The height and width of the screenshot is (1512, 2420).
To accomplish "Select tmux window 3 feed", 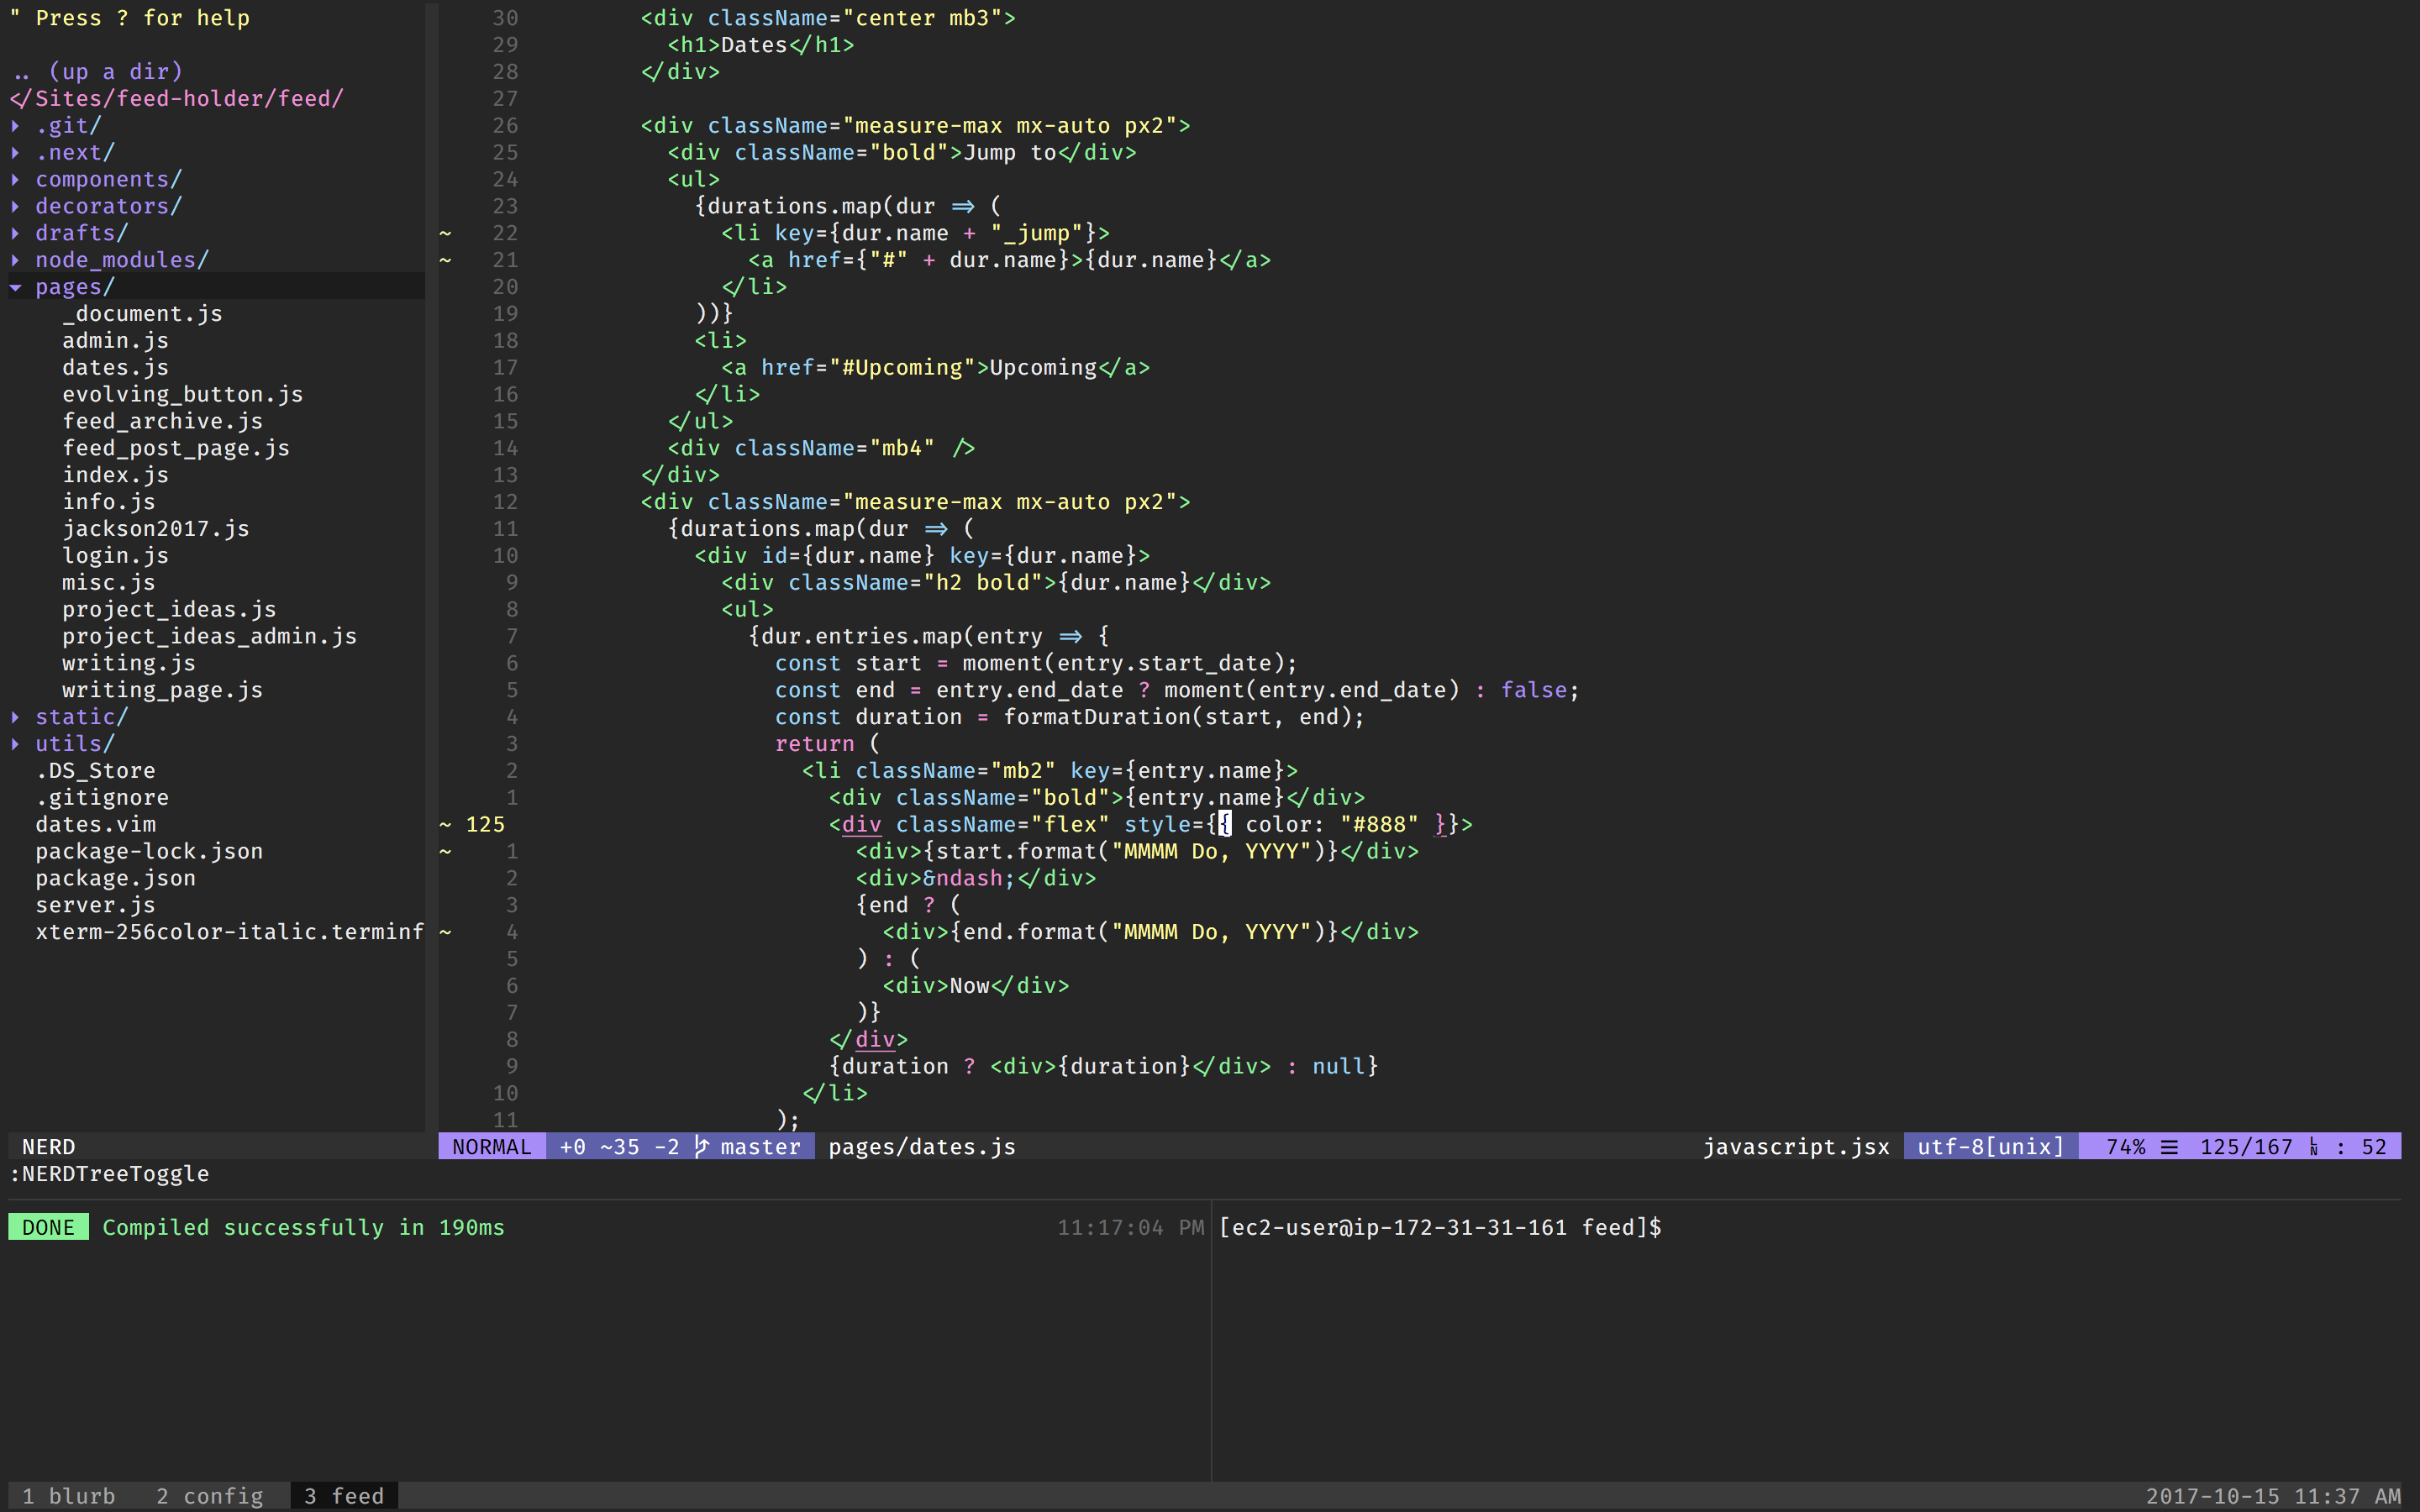I will 344,1496.
